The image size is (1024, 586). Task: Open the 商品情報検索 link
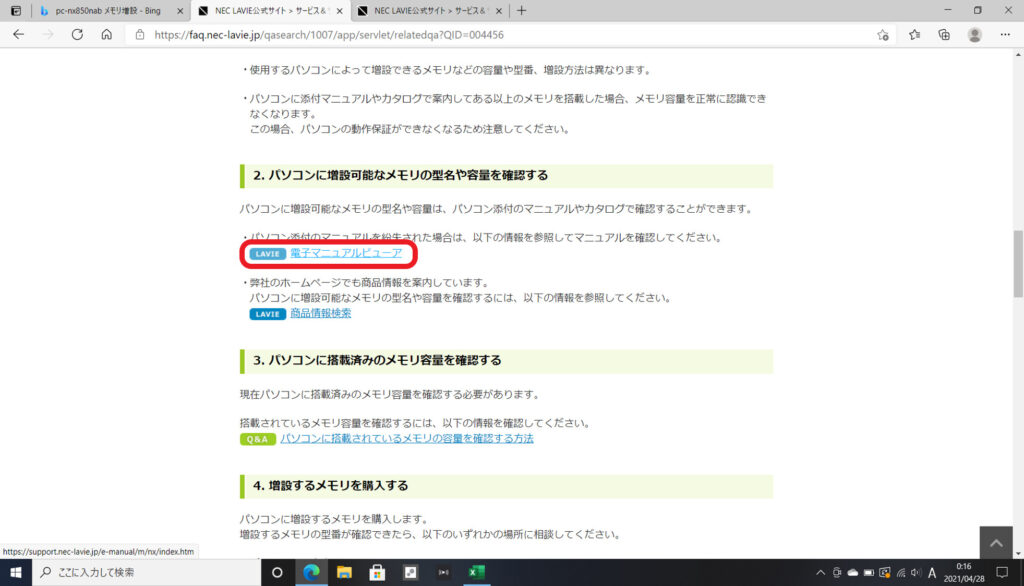(x=320, y=313)
